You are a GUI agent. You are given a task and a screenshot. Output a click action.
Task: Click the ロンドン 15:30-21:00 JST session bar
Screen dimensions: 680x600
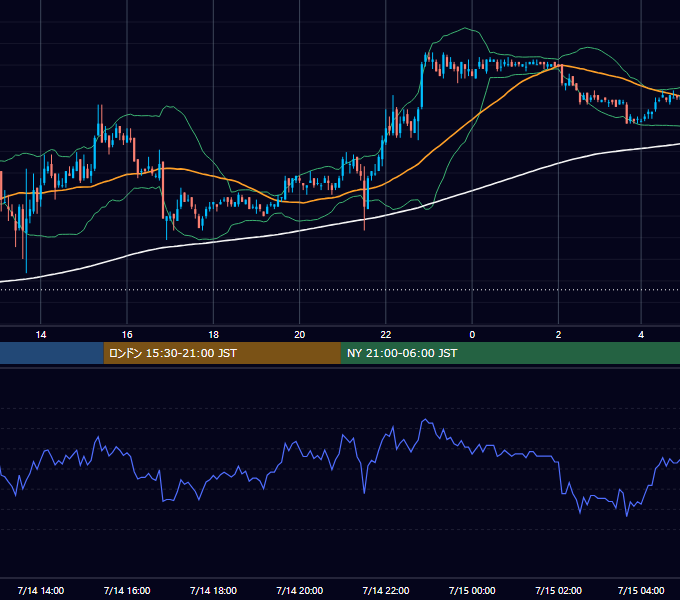pyautogui.click(x=222, y=353)
